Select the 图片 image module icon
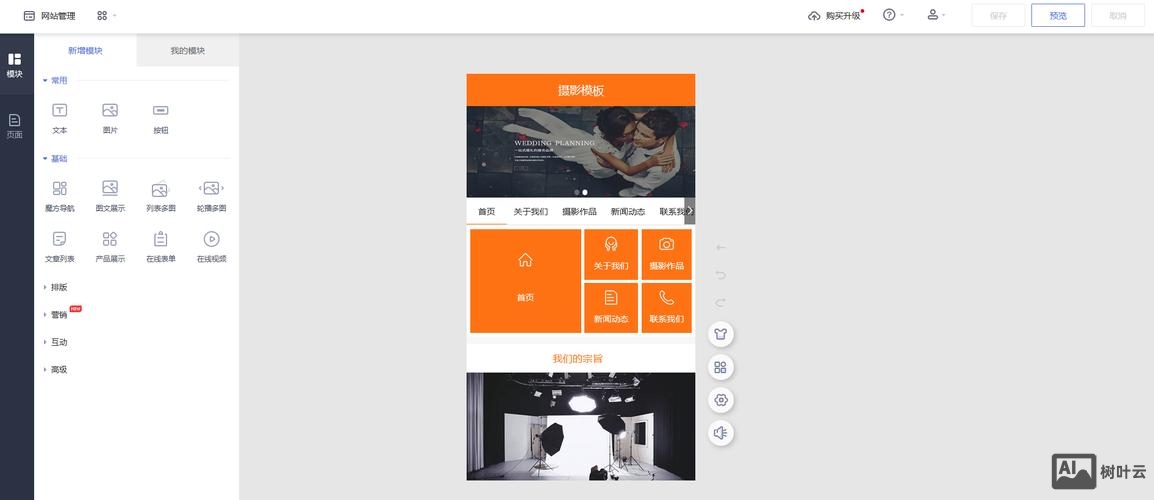Image resolution: width=1154 pixels, height=500 pixels. click(110, 116)
